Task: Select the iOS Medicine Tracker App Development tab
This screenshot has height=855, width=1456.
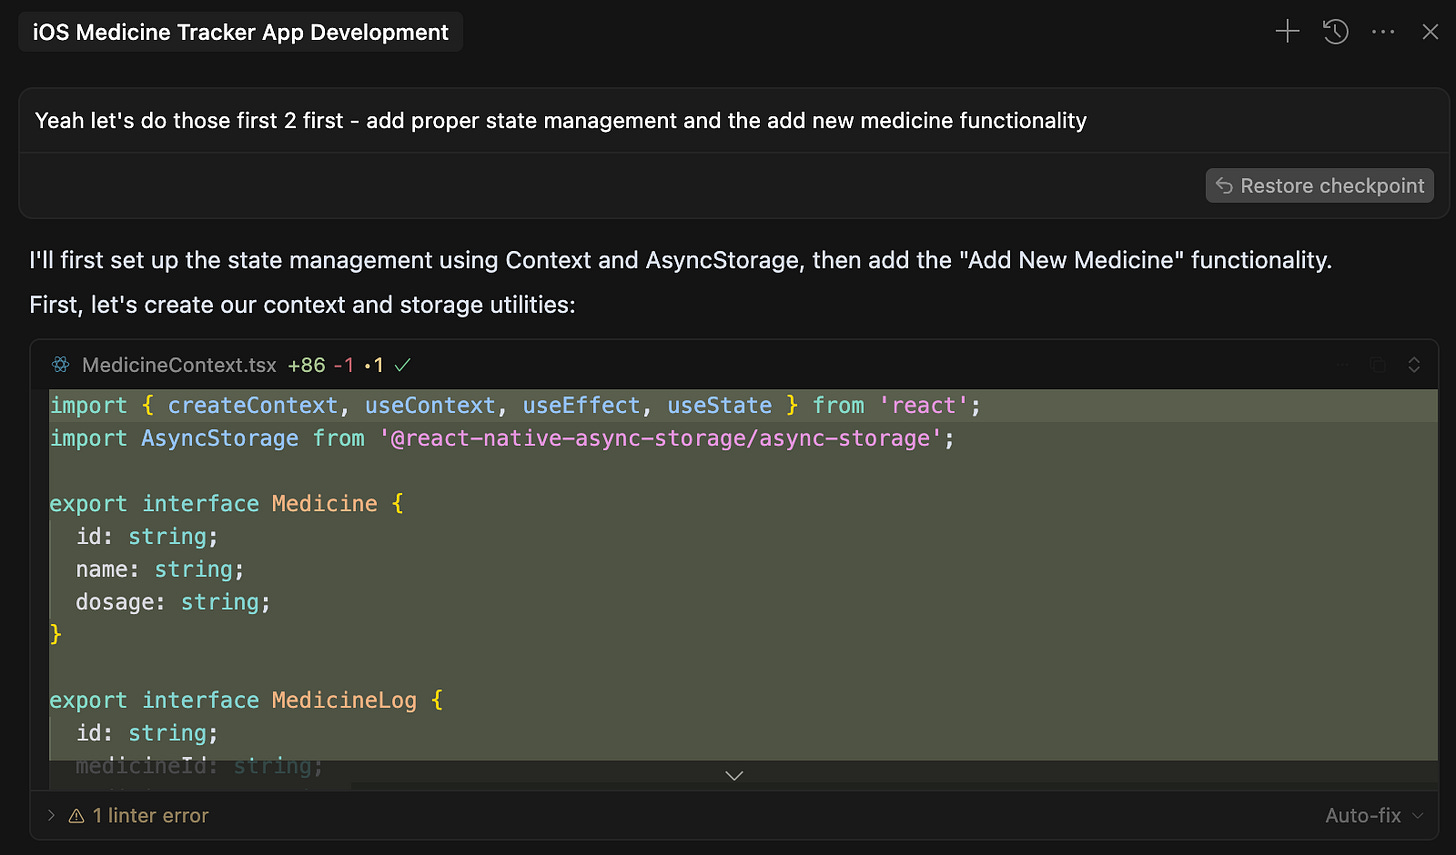Action: coord(241,32)
